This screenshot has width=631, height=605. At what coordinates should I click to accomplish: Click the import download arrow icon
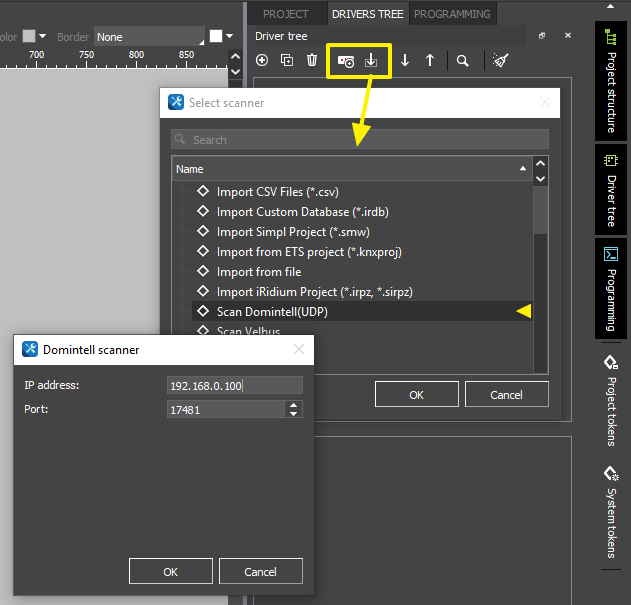point(371,60)
